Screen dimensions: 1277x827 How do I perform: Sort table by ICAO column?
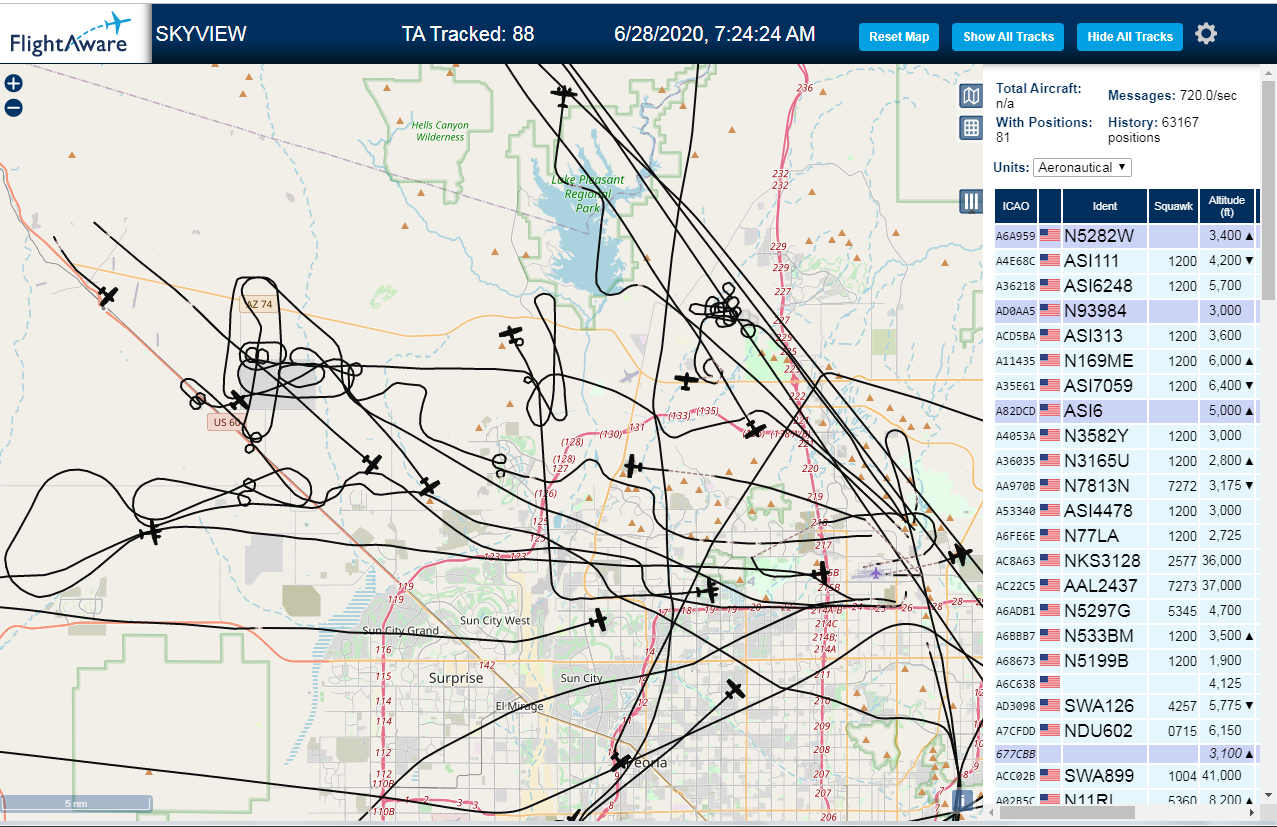[x=1016, y=206]
